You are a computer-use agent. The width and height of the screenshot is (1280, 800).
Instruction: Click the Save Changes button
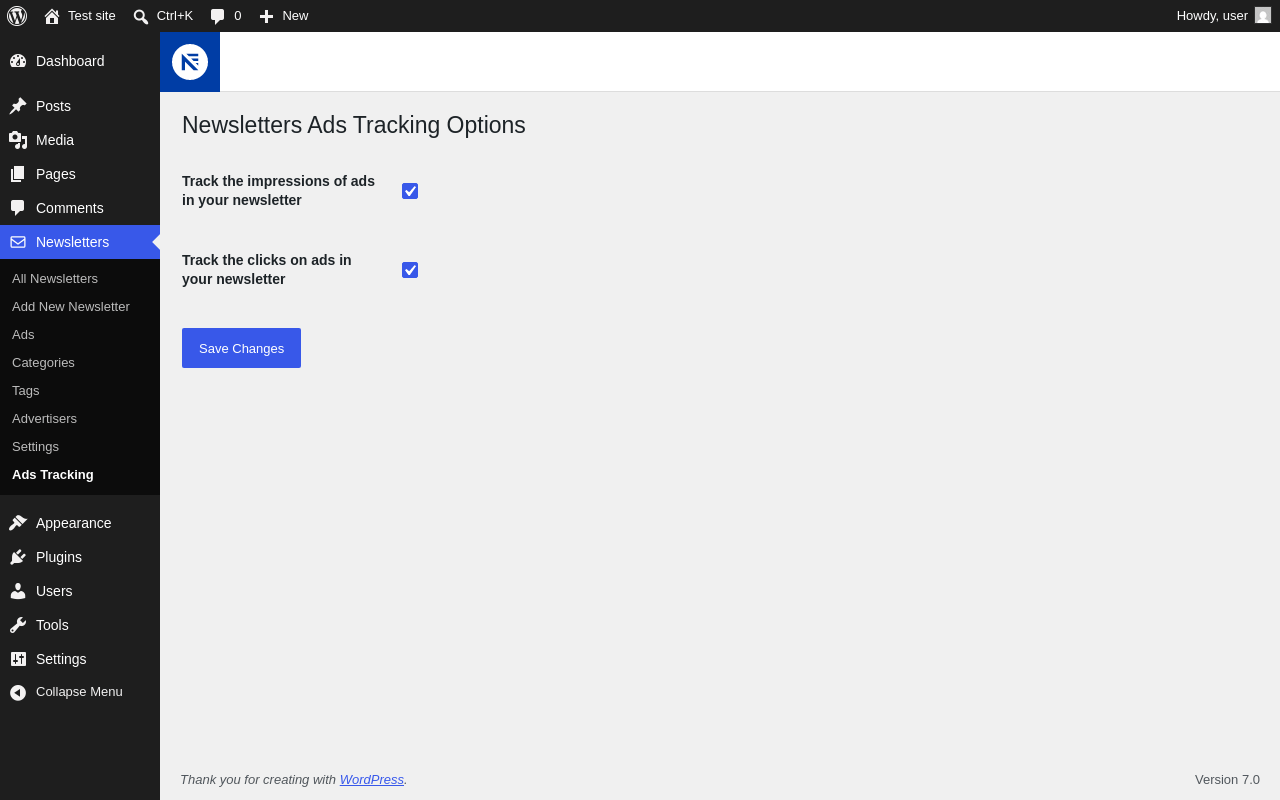[x=241, y=348]
